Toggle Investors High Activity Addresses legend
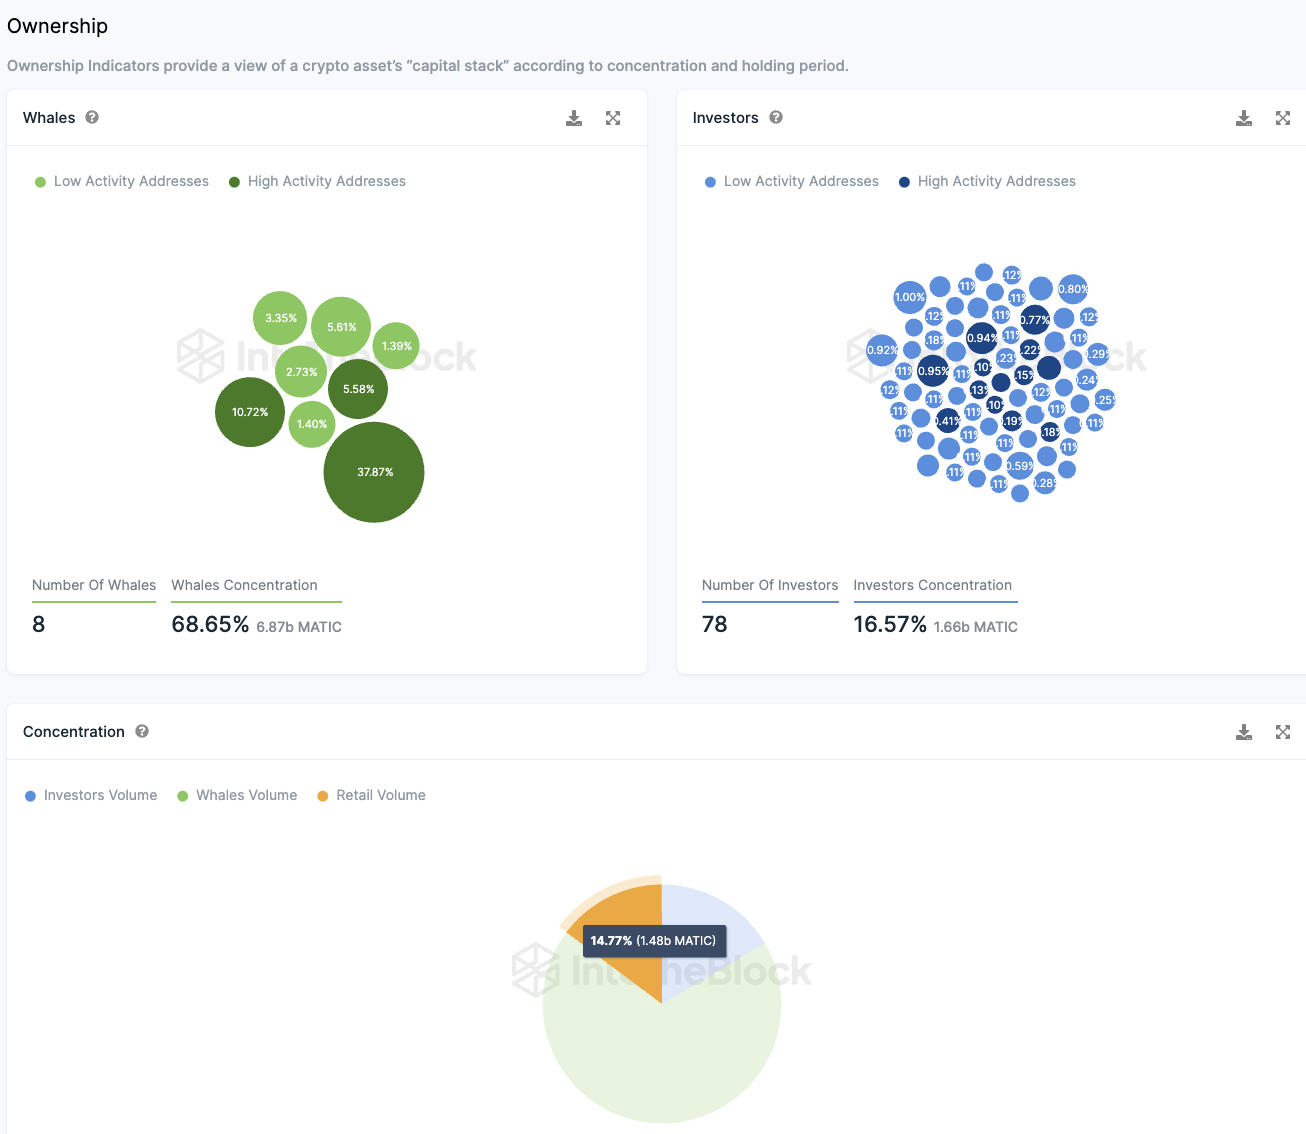Viewport: 1306px width, 1134px height. click(987, 181)
